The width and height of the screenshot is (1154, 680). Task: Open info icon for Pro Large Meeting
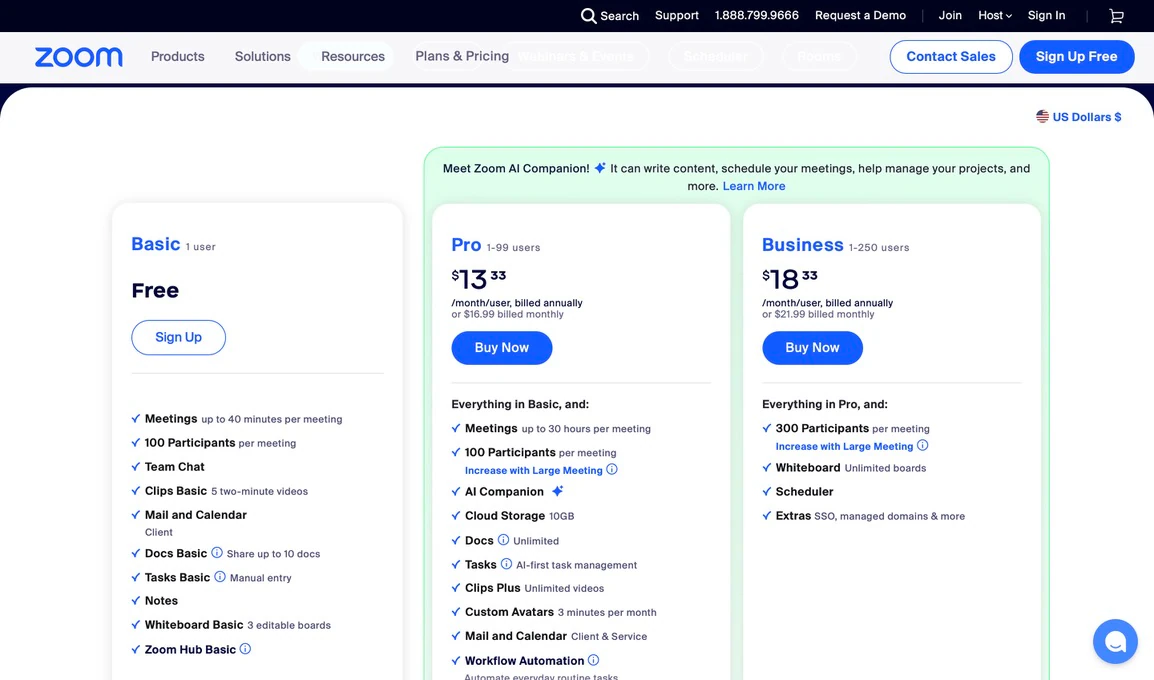[612, 470]
